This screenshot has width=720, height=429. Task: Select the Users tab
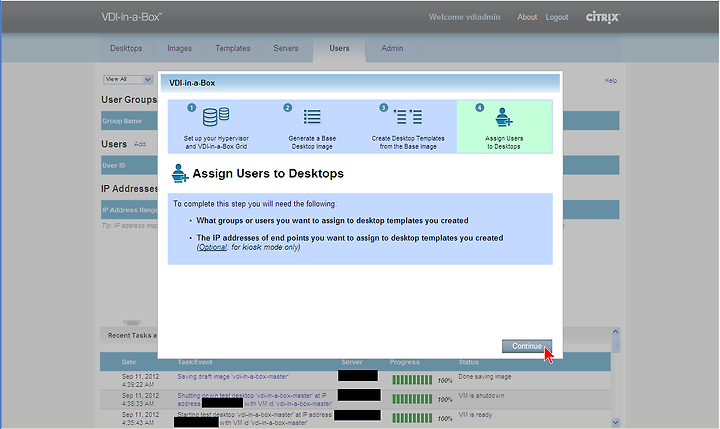(339, 48)
